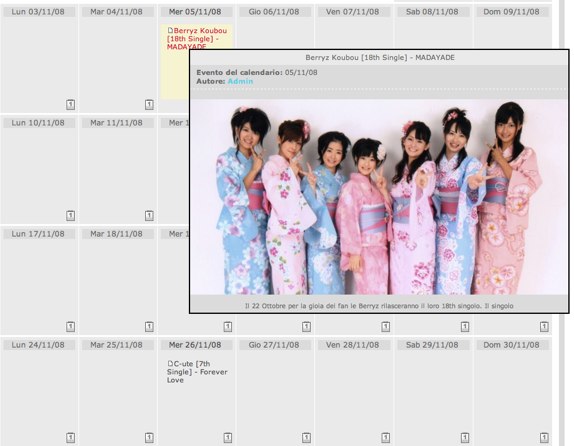
Task: Click the add-event icon in Mer 26/11/08 cell
Action: pyautogui.click(x=228, y=438)
